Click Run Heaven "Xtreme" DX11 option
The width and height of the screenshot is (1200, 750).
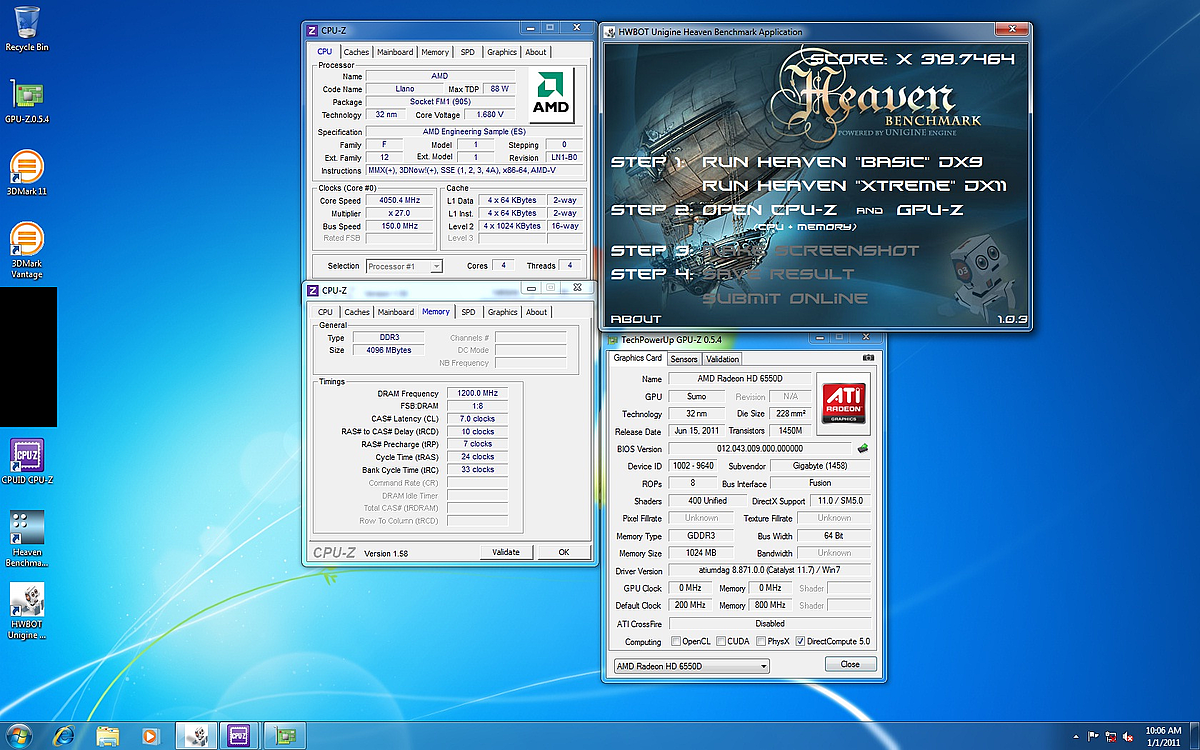pos(854,186)
